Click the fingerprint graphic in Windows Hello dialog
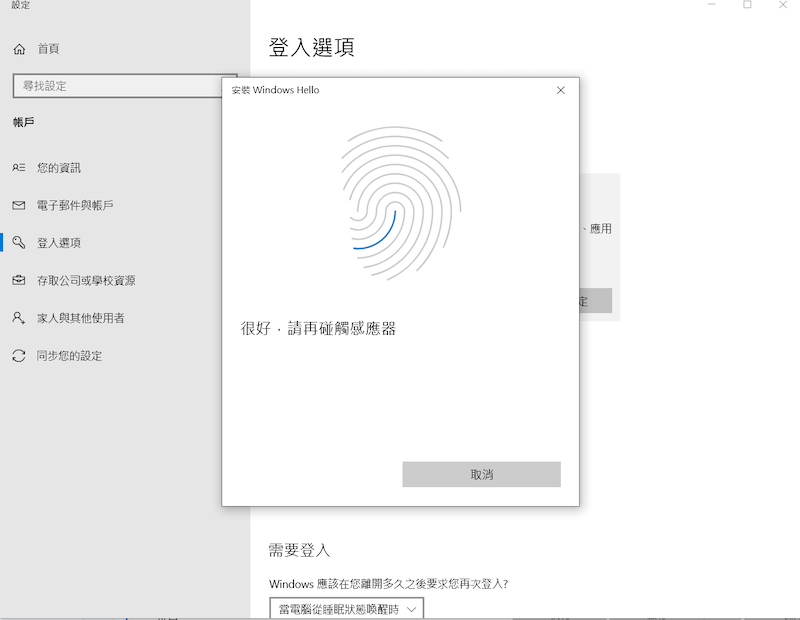 pyautogui.click(x=401, y=203)
